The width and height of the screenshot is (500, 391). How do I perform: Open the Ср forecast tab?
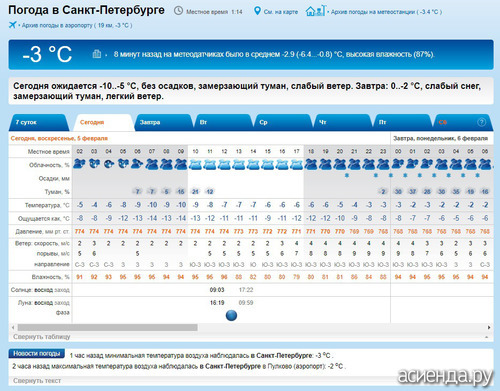283,122
